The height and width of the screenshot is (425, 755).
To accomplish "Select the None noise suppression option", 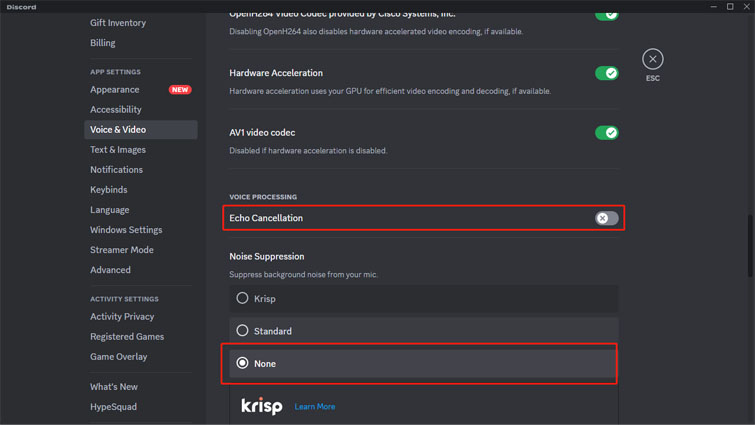I will coord(424,363).
